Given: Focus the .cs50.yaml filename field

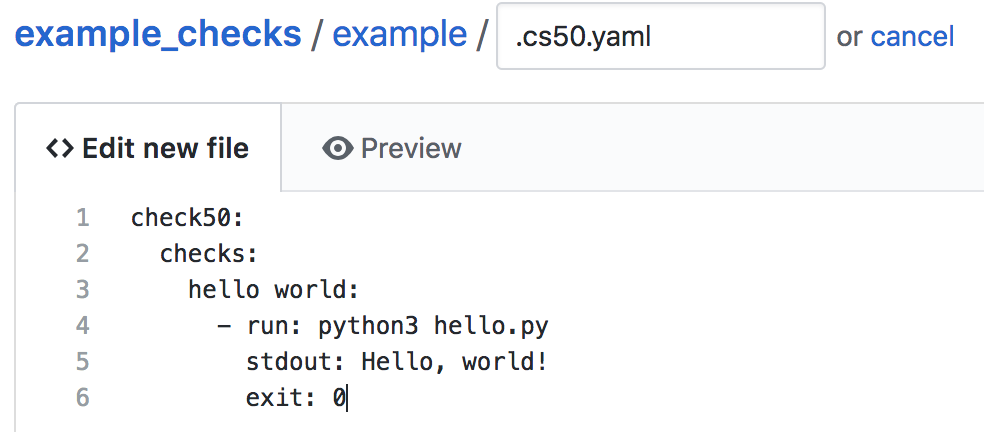Looking at the screenshot, I should pos(660,37).
